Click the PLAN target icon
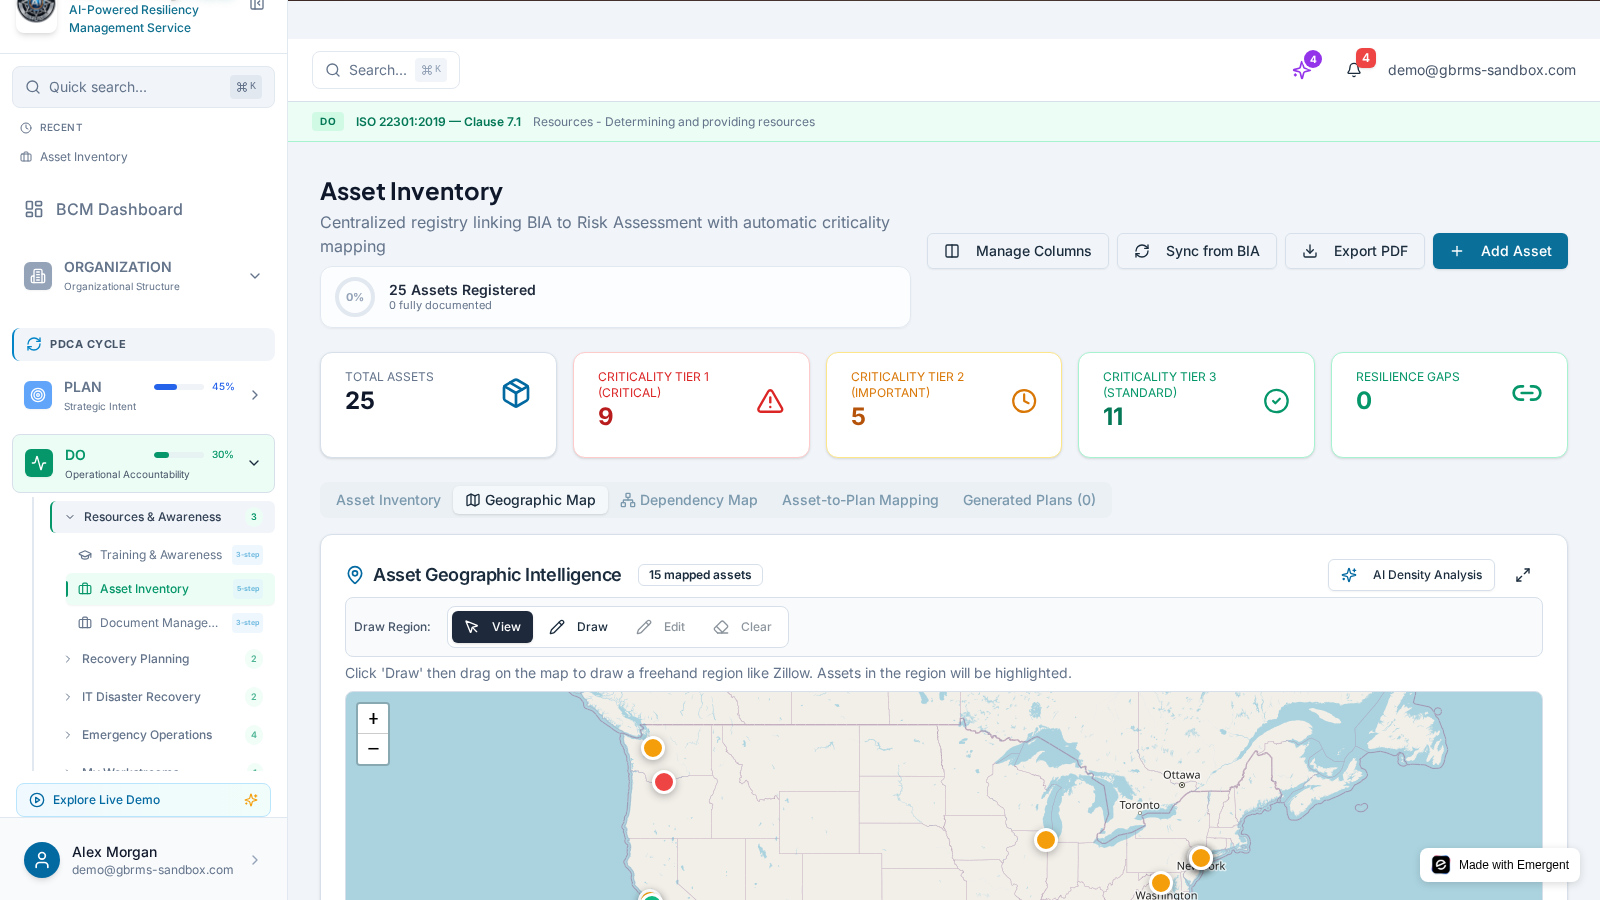 tap(38, 395)
